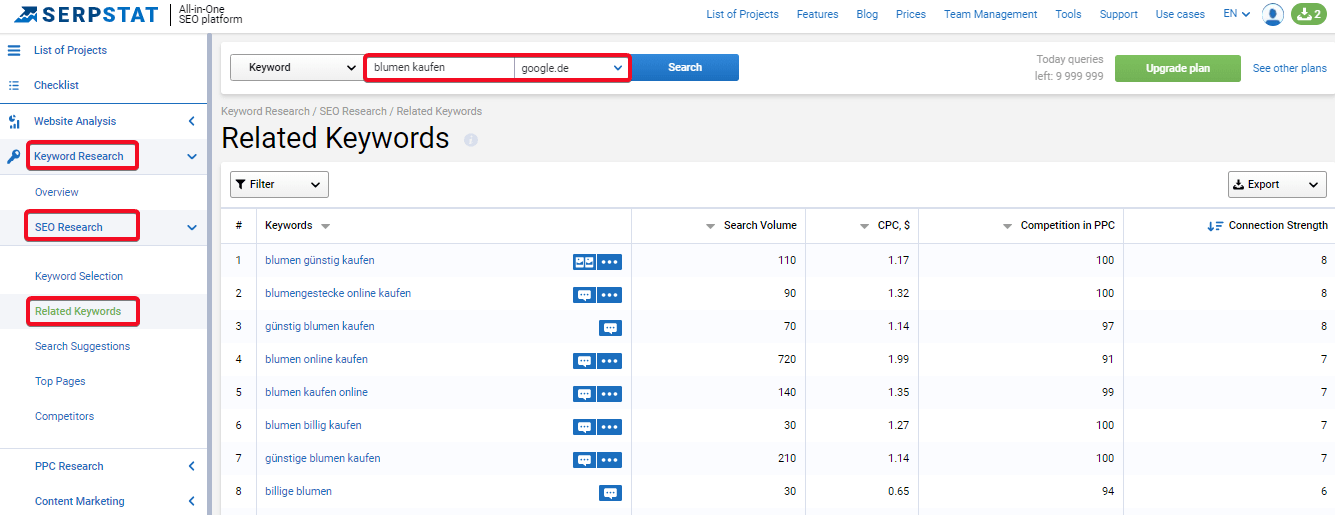Click the keyword link blumen günstig kaufen
This screenshot has width=1335, height=515.
pyautogui.click(x=320, y=260)
